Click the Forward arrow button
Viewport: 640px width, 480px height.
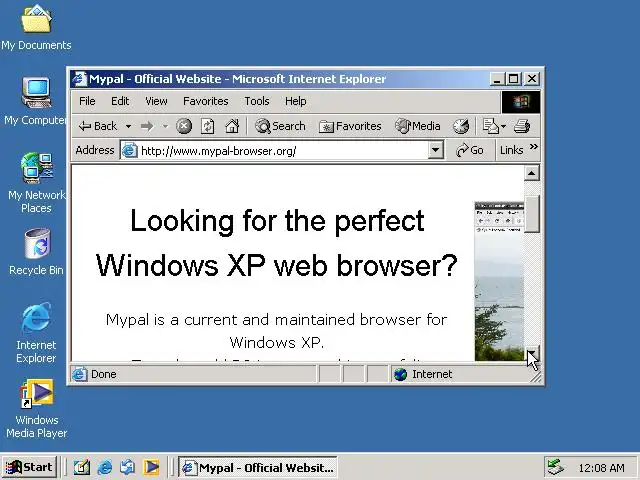tap(147, 127)
